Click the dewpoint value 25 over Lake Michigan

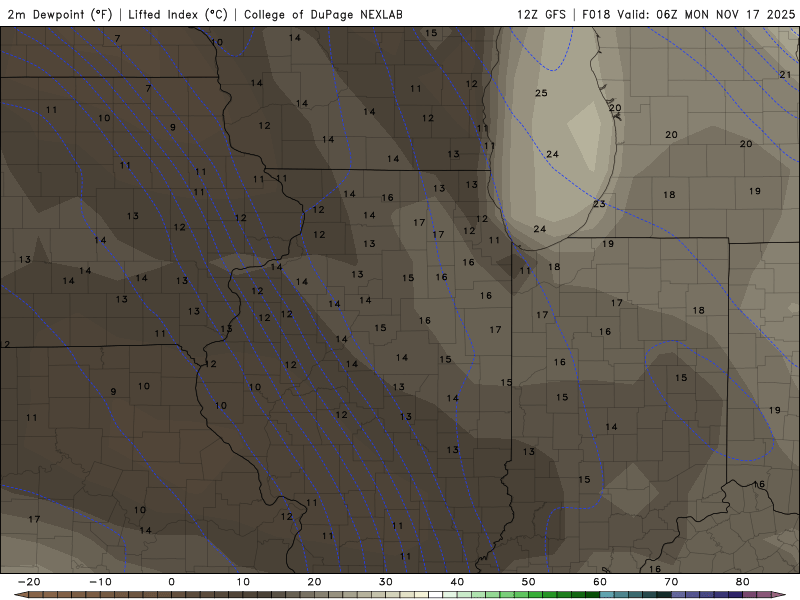pos(541,93)
